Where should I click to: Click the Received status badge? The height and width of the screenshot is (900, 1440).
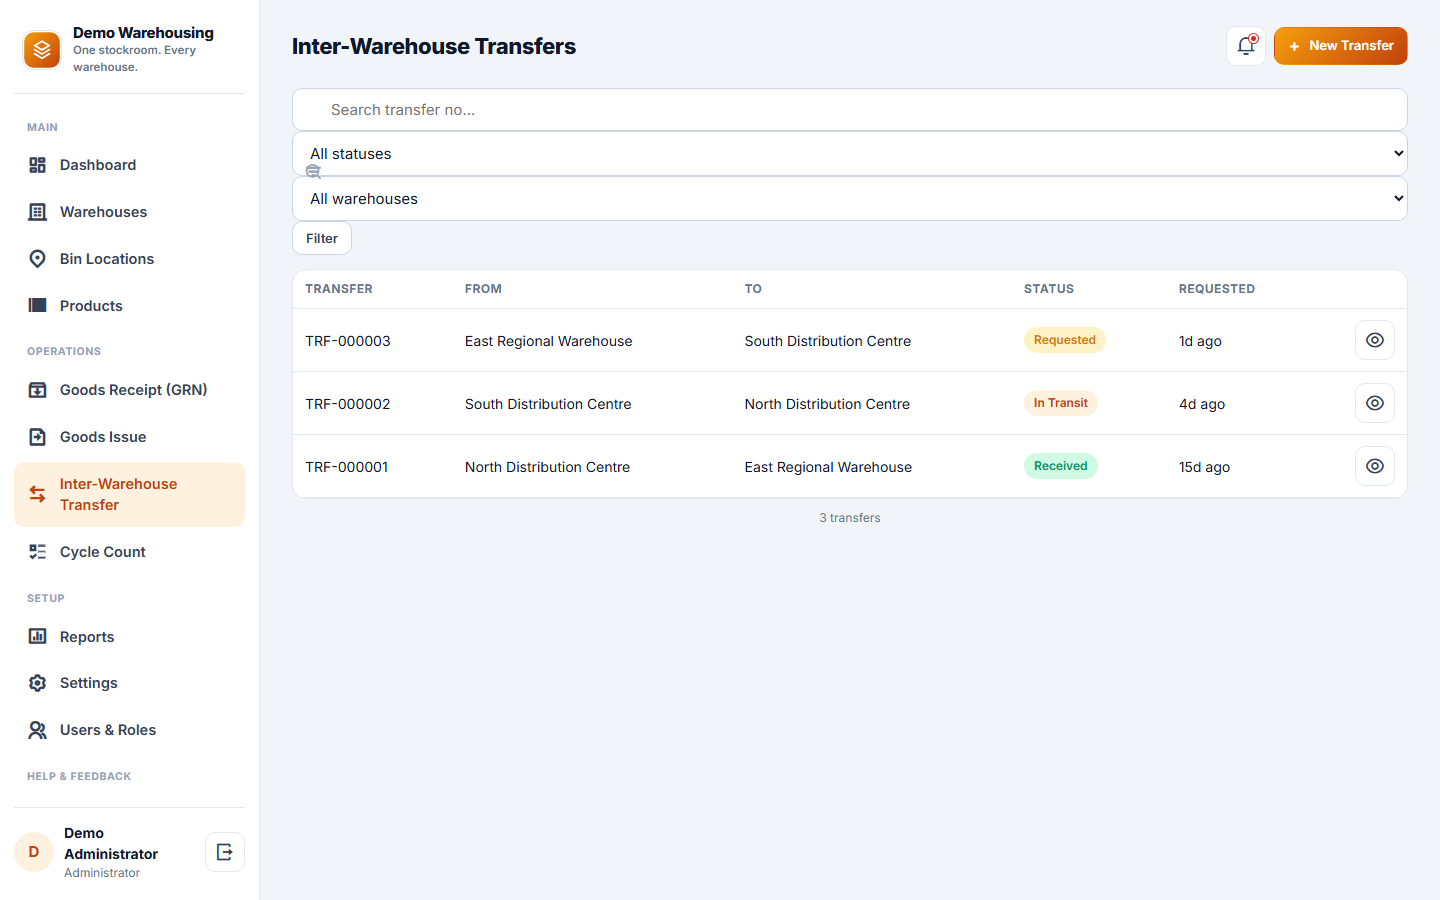click(1060, 466)
